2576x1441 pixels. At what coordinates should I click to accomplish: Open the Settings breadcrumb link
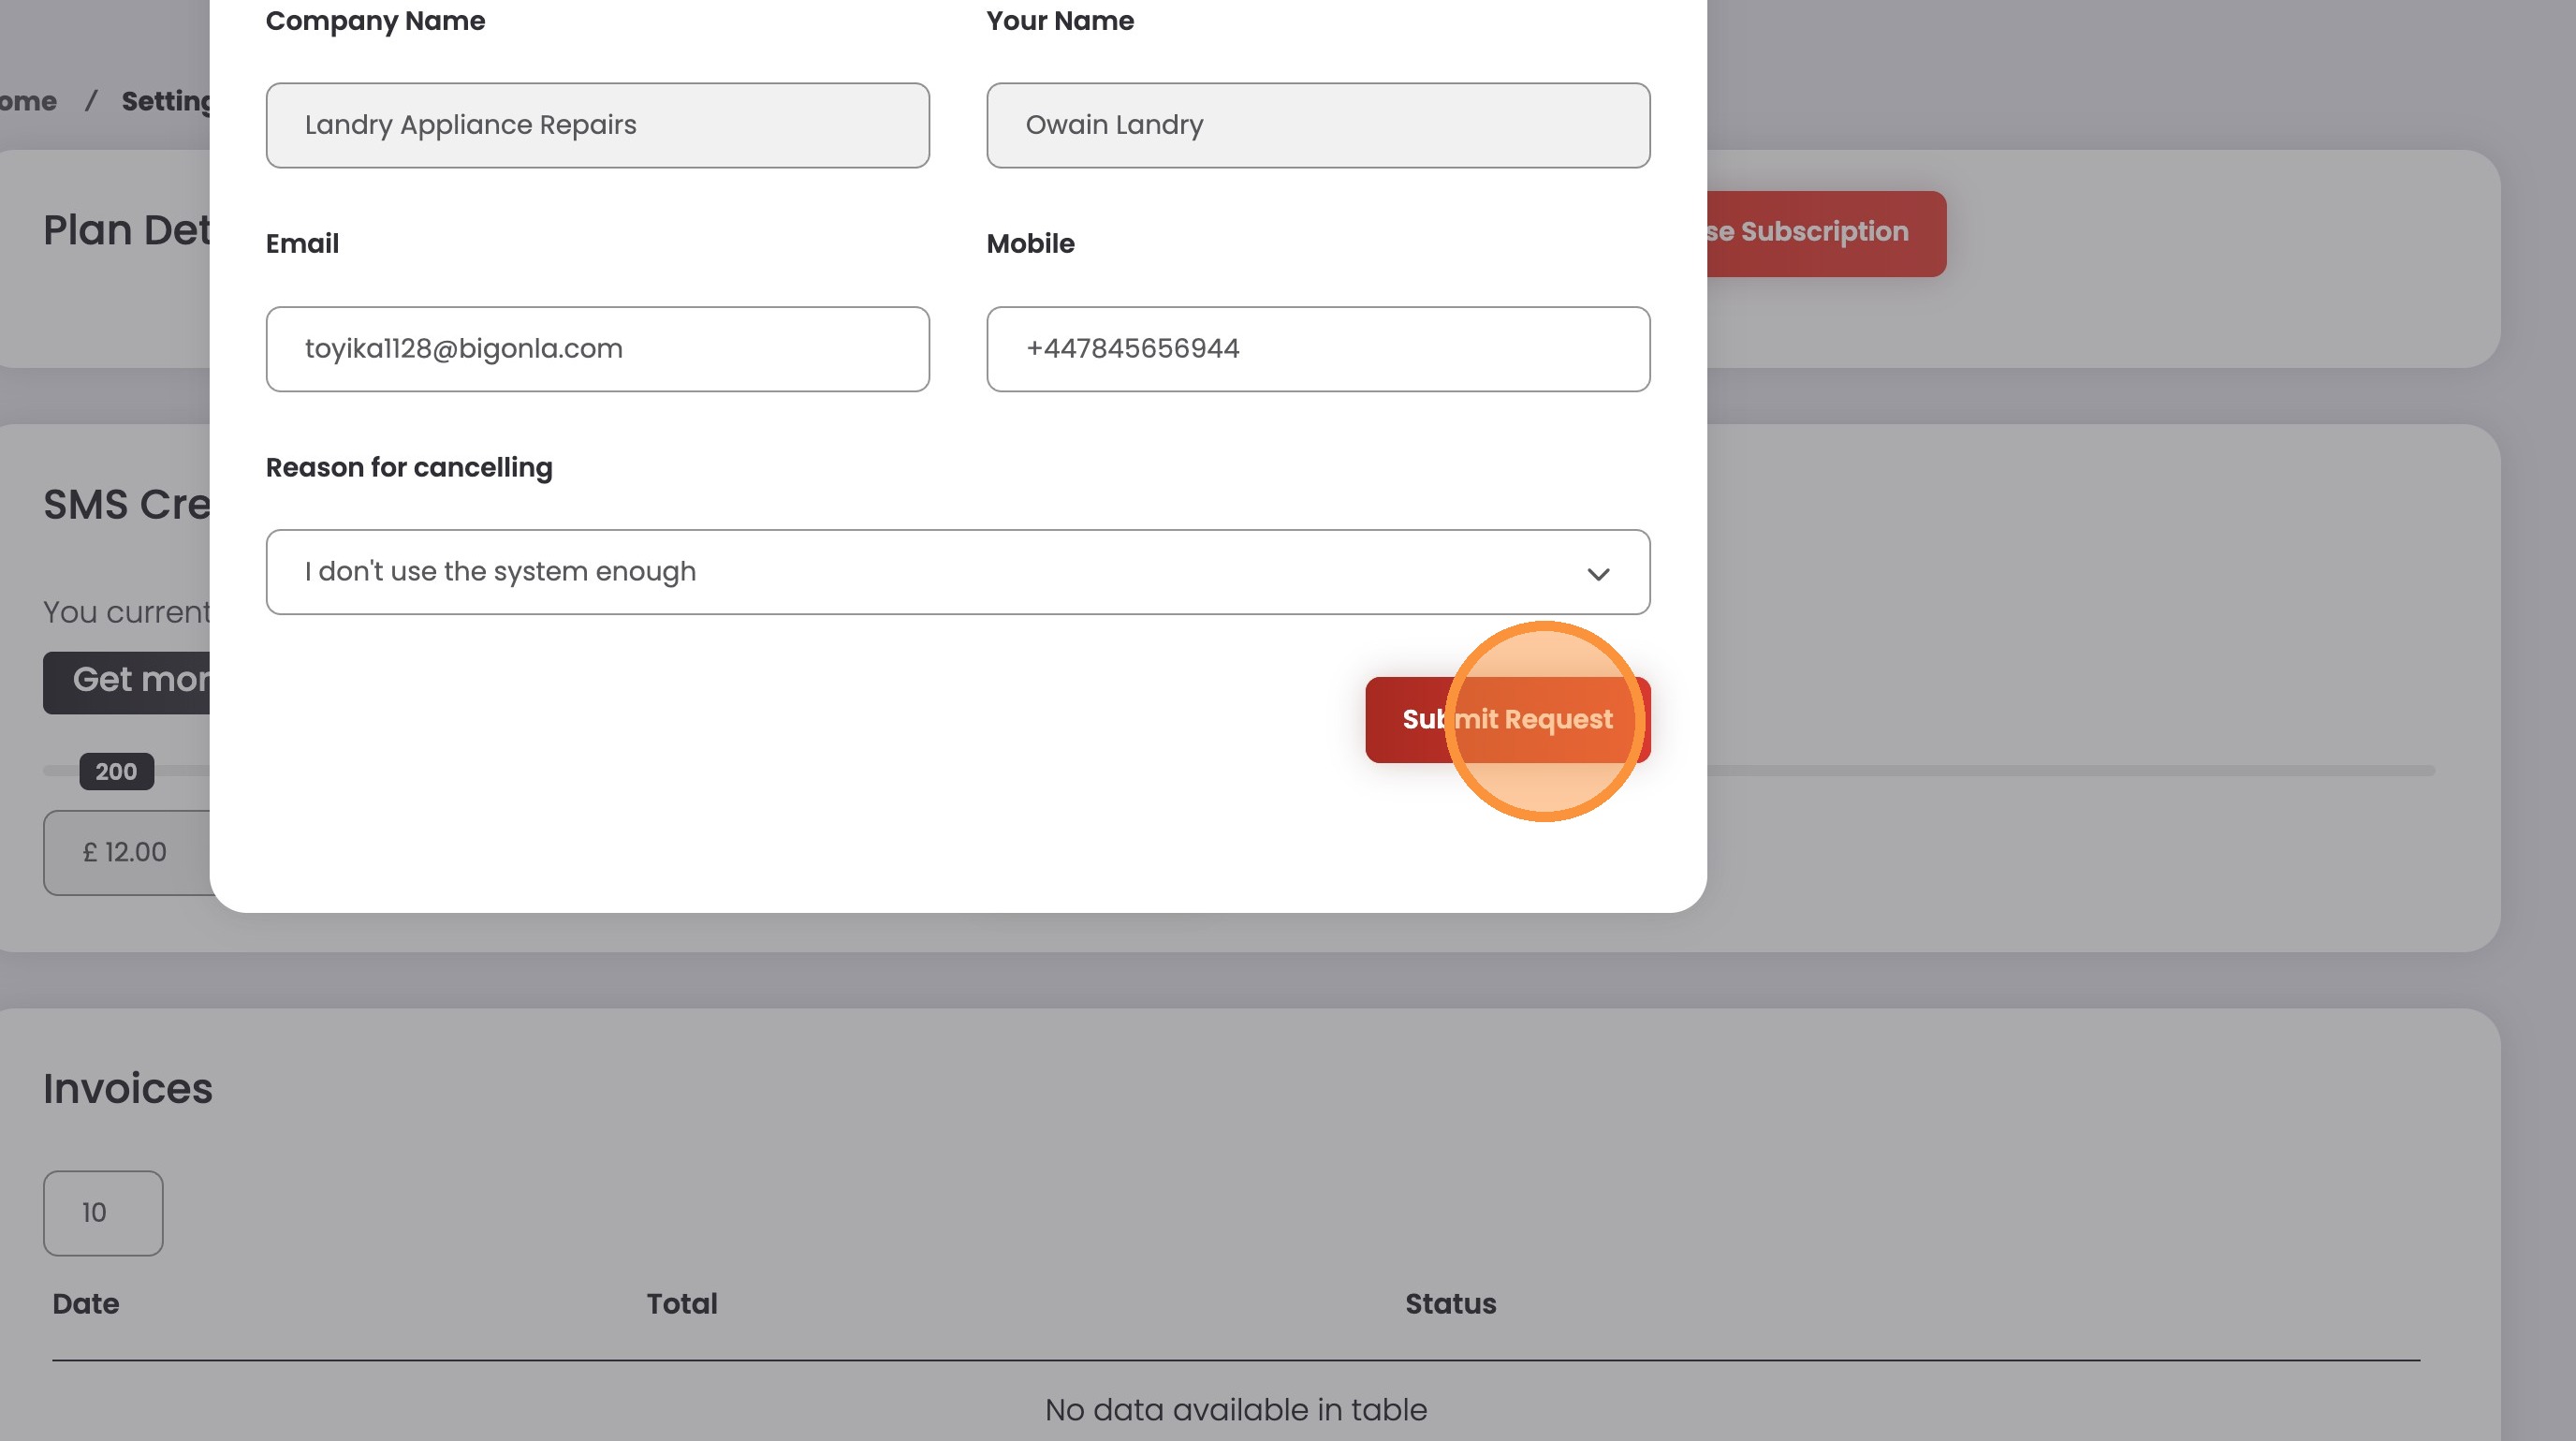pos(165,101)
